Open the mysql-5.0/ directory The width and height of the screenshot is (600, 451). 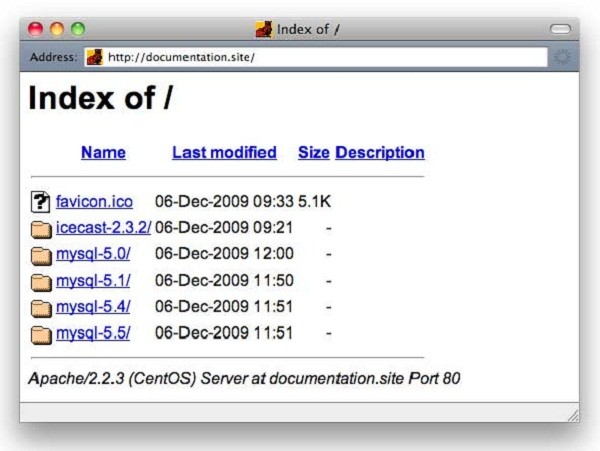93,254
